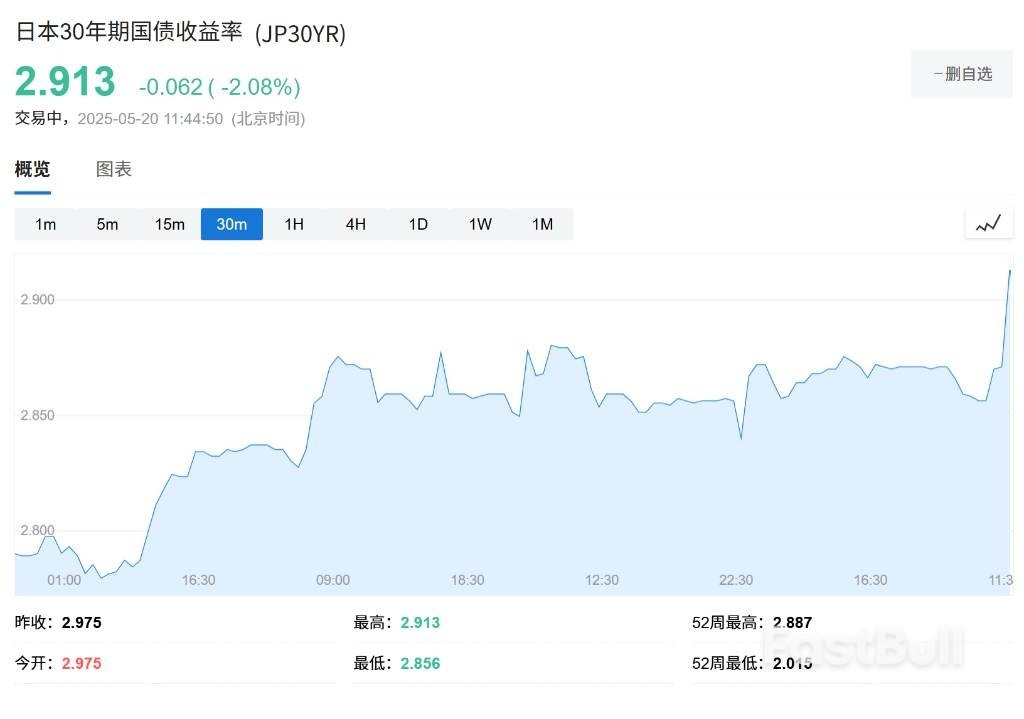Click the 日本30年期国债收益率 title
Screen dimensions: 1024x719
coord(129,32)
